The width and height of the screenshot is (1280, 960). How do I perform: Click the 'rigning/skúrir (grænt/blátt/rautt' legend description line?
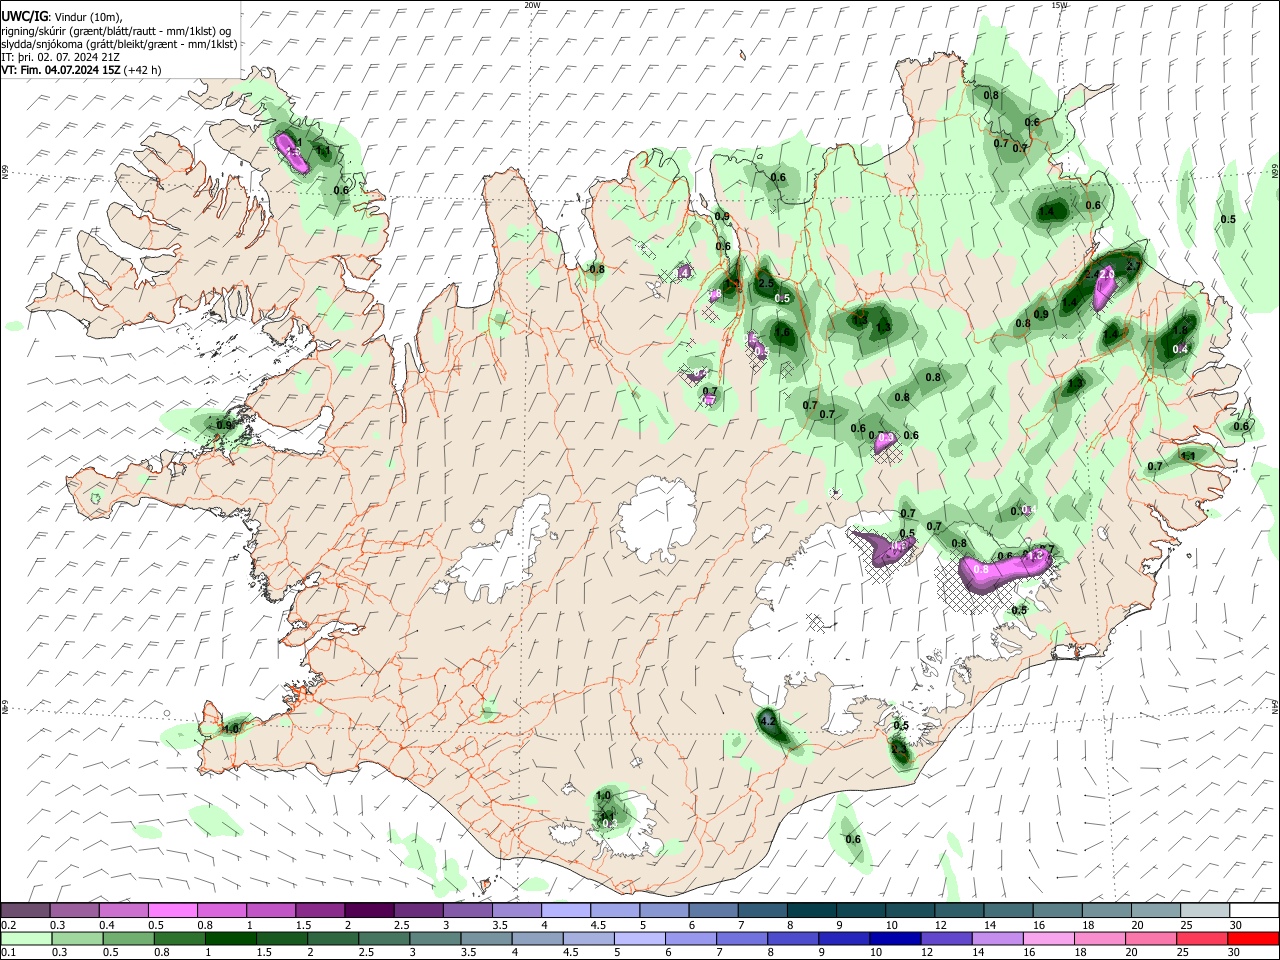point(117,31)
